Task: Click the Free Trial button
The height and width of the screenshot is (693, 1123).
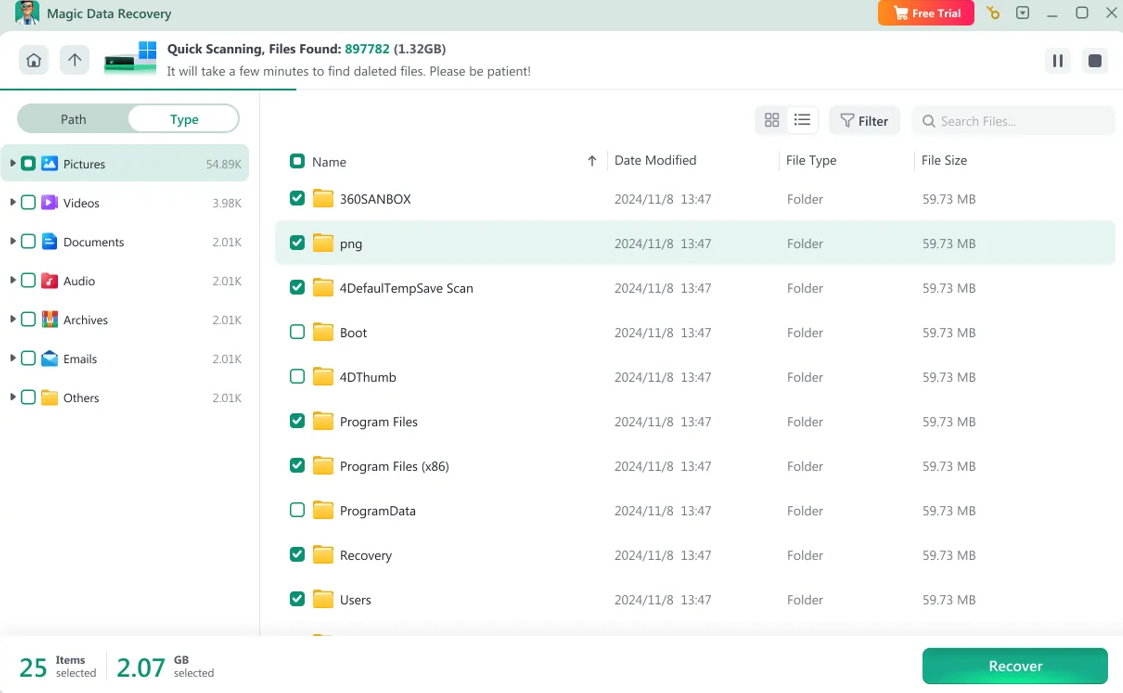Action: (x=926, y=13)
